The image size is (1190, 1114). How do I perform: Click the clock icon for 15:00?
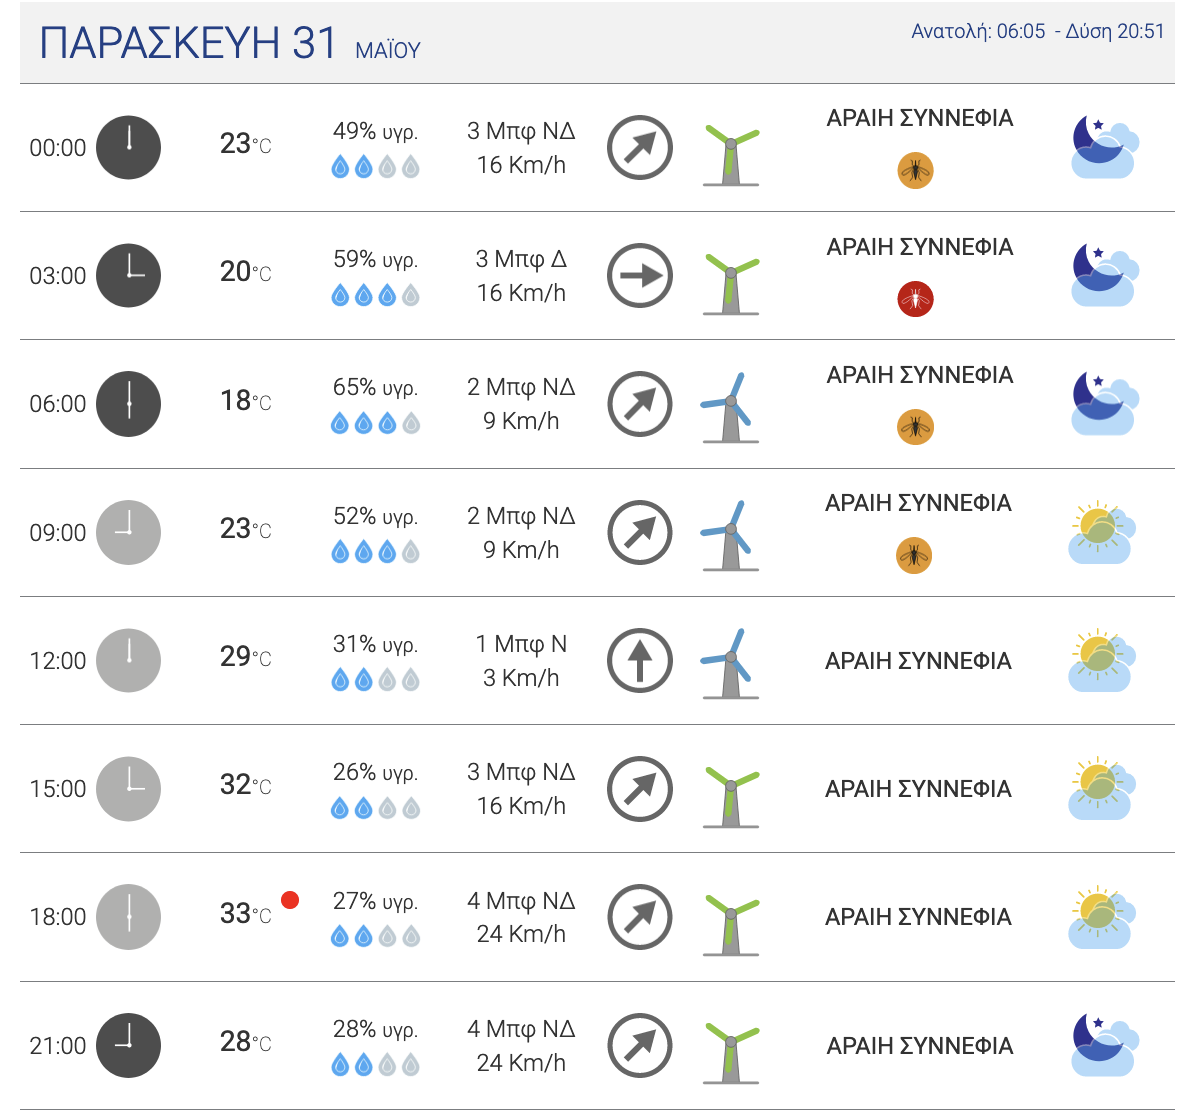pos(128,789)
